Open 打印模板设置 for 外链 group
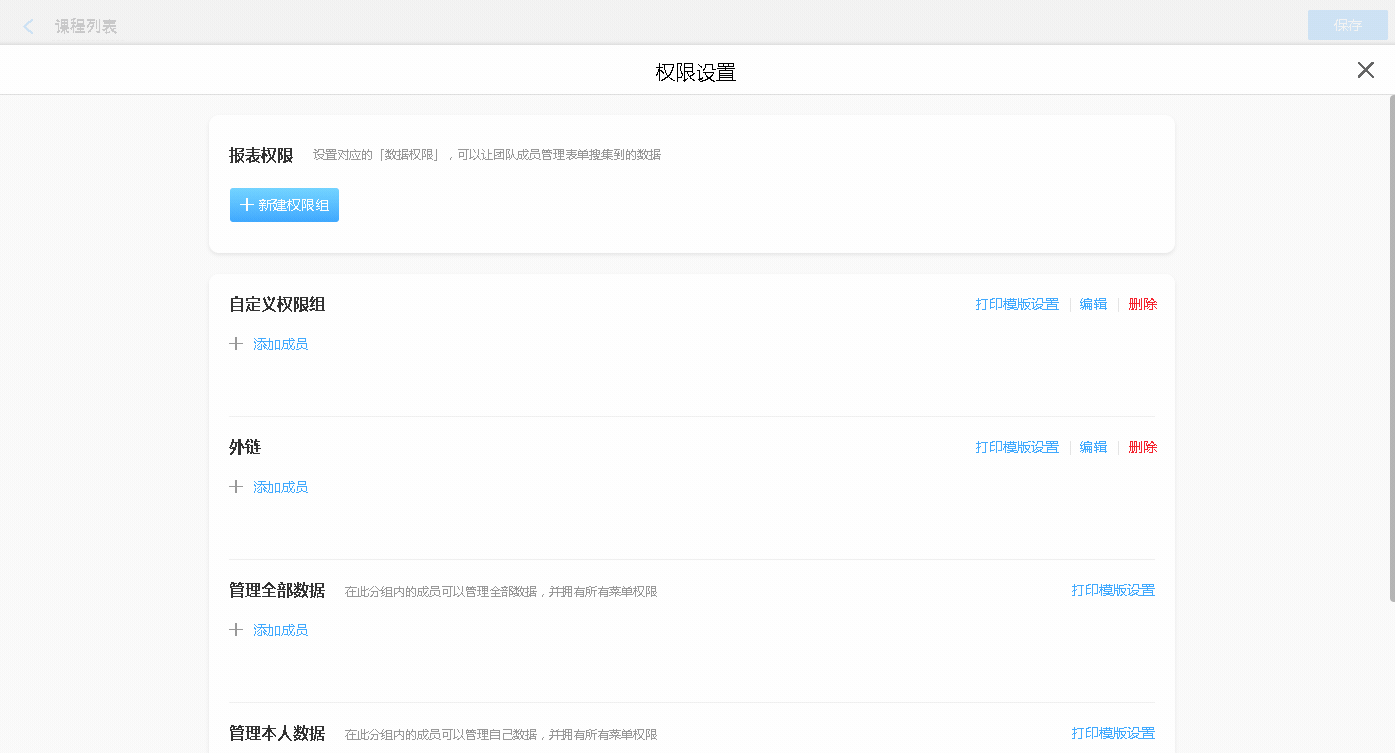The height and width of the screenshot is (753, 1395). pyautogui.click(x=1017, y=447)
